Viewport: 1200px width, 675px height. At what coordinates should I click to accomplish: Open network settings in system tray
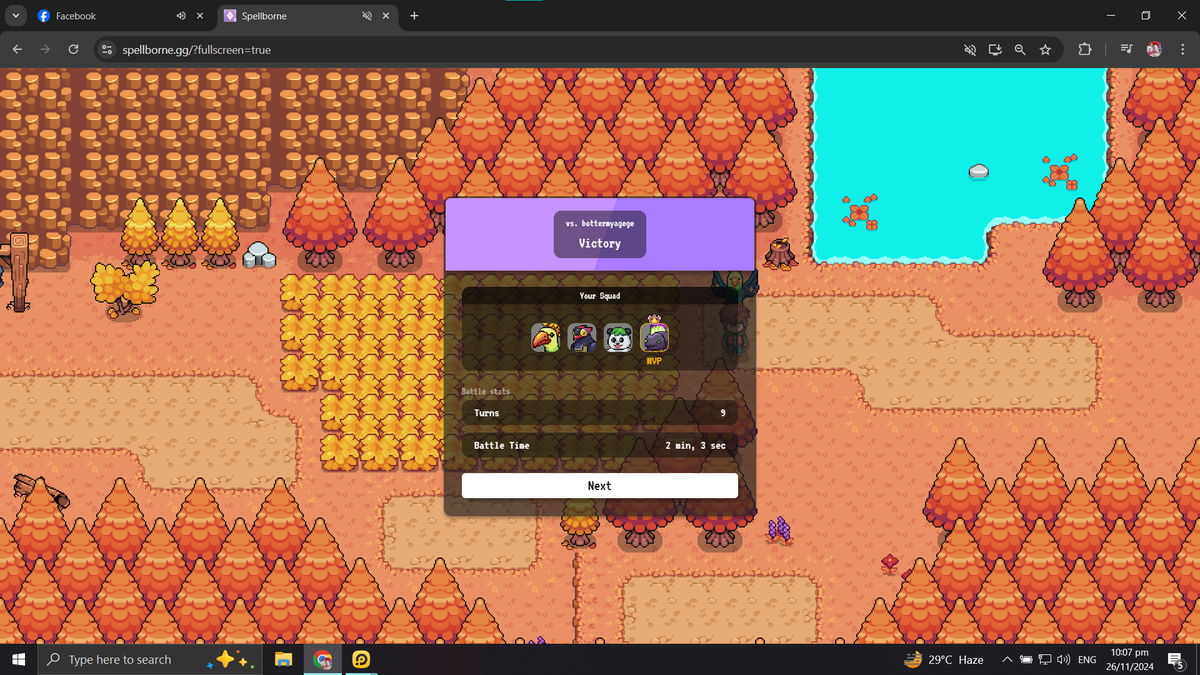pyautogui.click(x=1045, y=659)
